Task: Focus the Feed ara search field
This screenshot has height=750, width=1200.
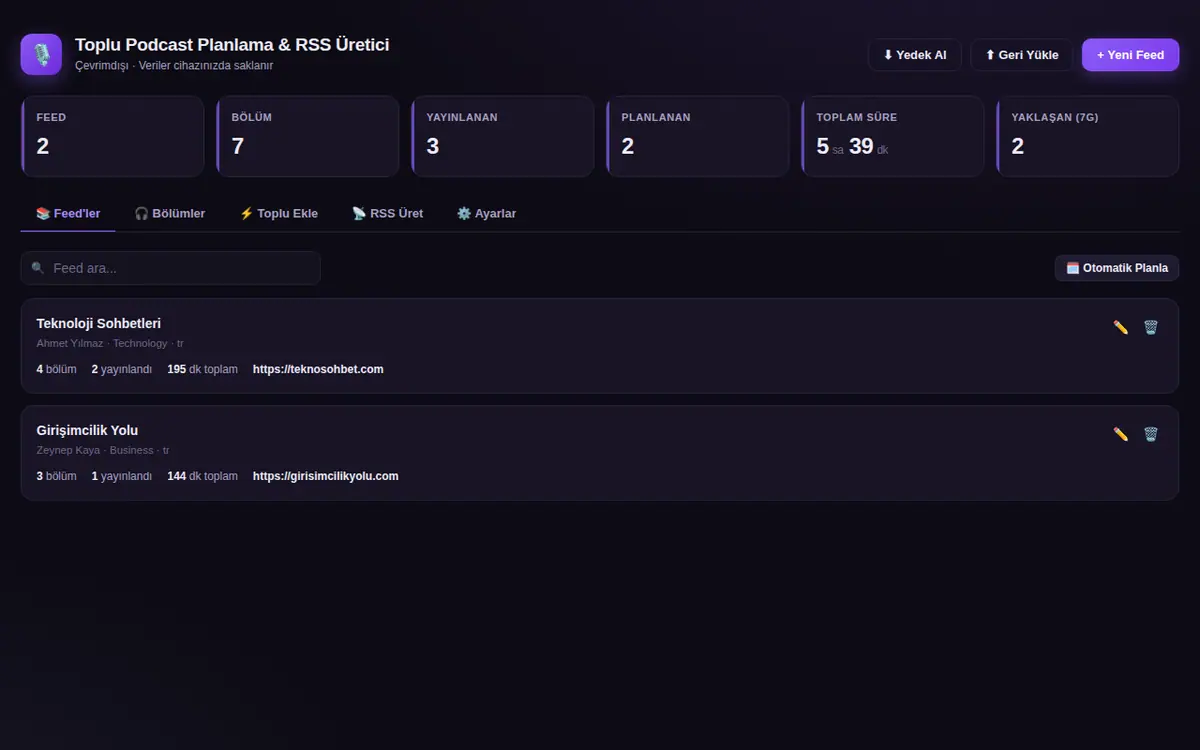Action: pyautogui.click(x=171, y=268)
